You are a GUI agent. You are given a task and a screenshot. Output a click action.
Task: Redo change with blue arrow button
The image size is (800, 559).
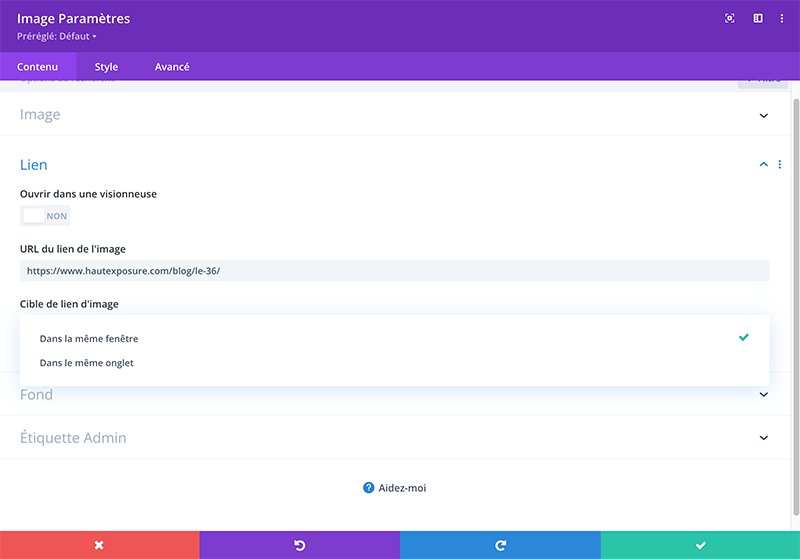500,545
